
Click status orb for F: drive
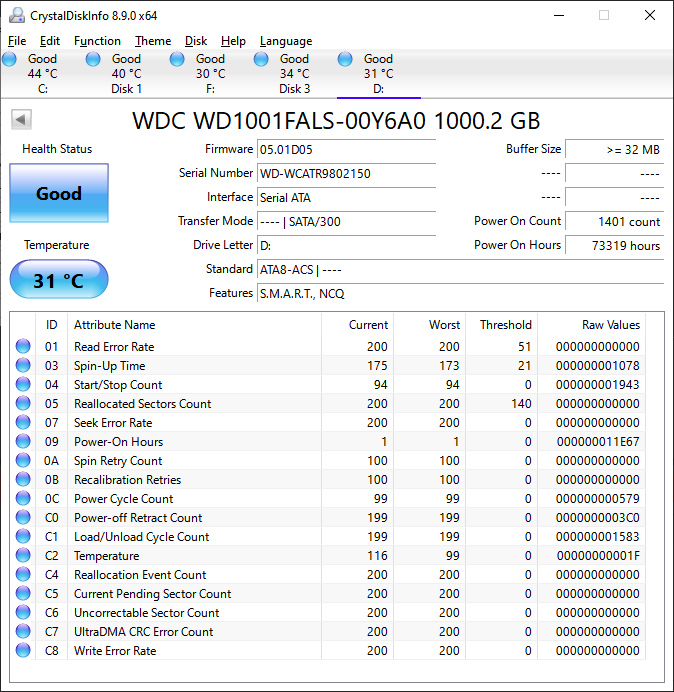coord(177,59)
